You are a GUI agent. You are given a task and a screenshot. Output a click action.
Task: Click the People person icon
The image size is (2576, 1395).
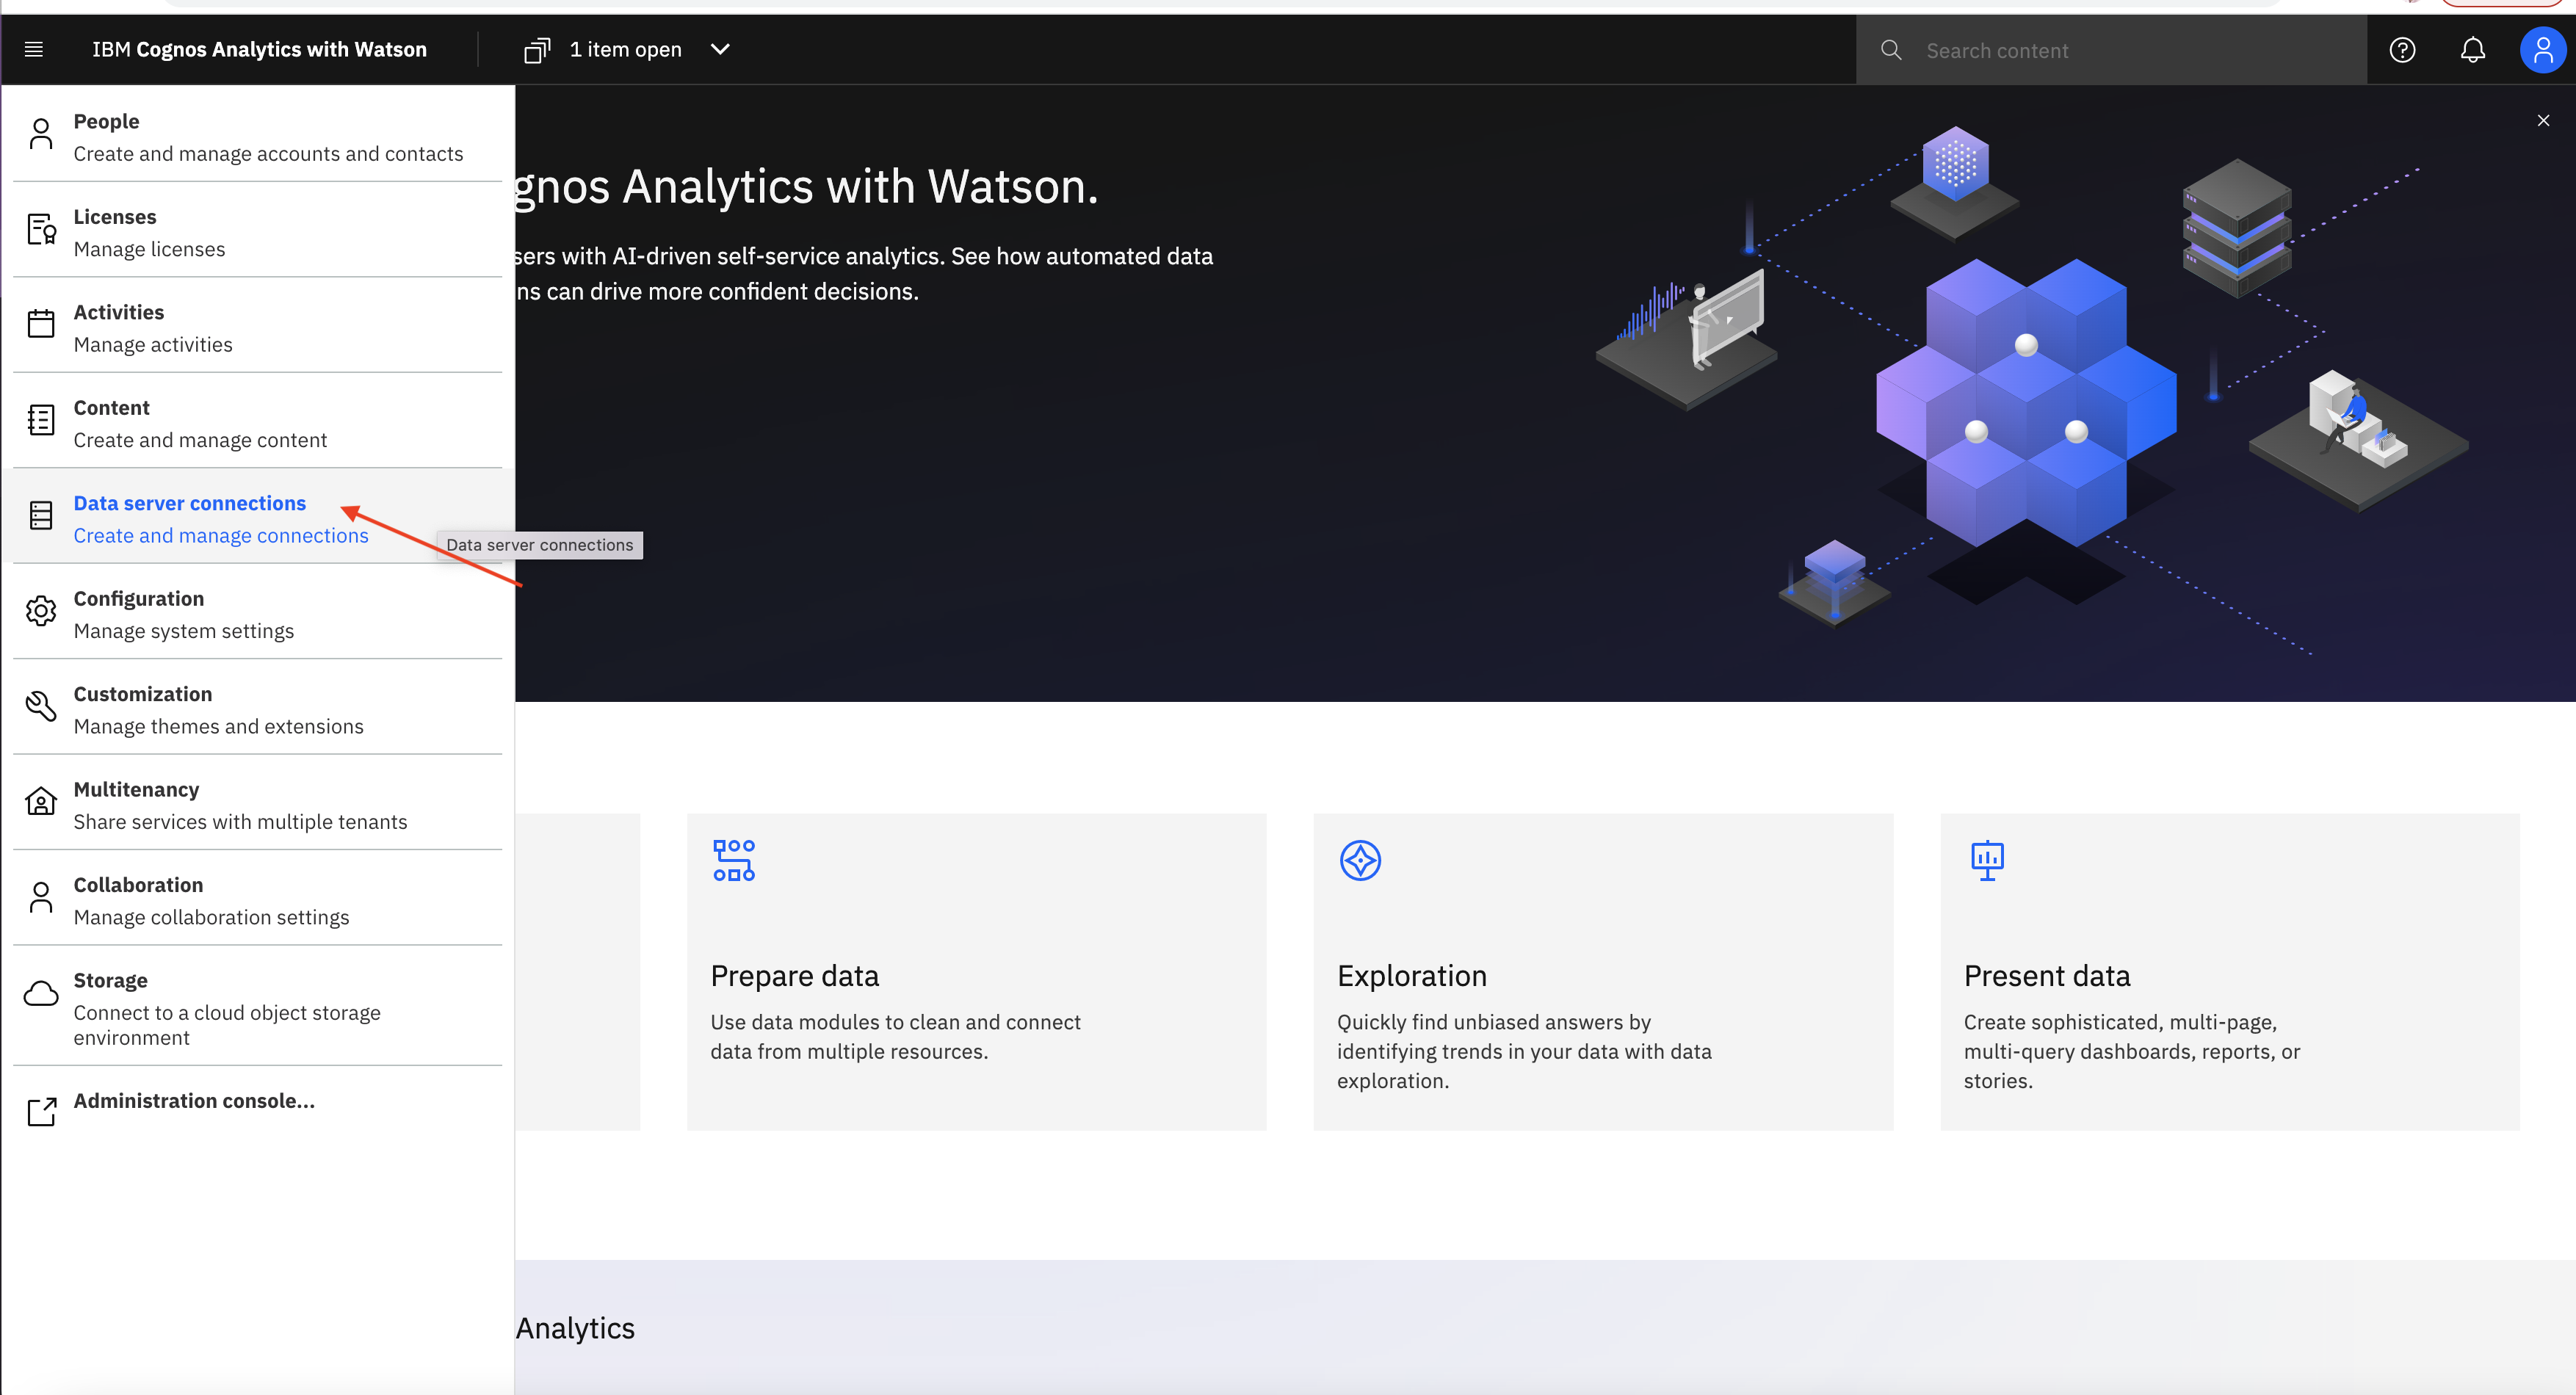[41, 134]
